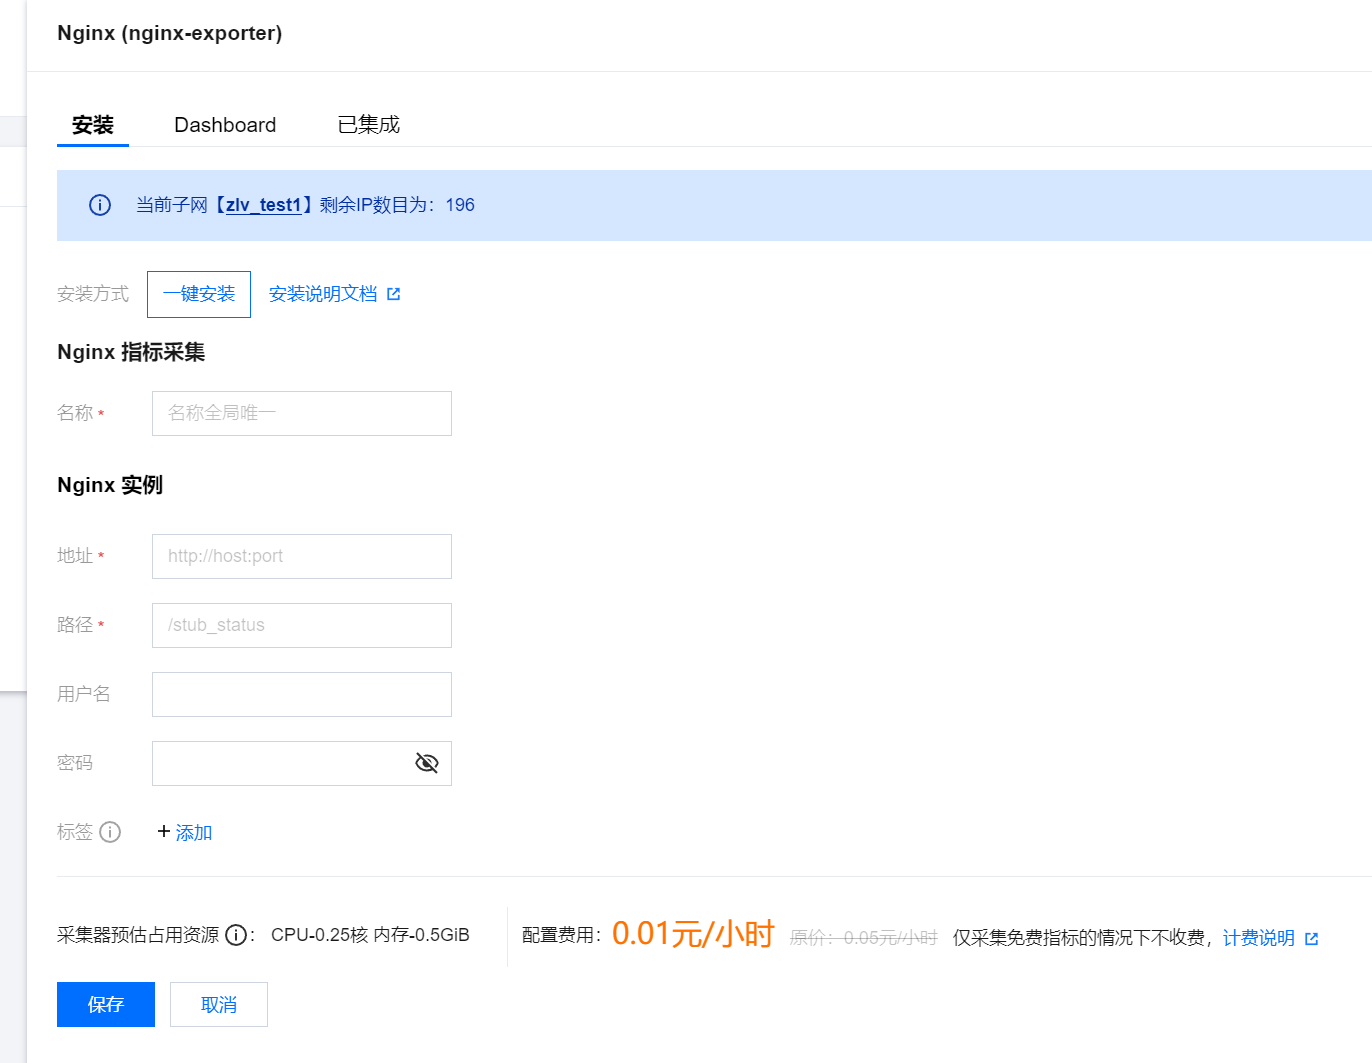
Task: Click 添加 to add a label
Action: (194, 833)
